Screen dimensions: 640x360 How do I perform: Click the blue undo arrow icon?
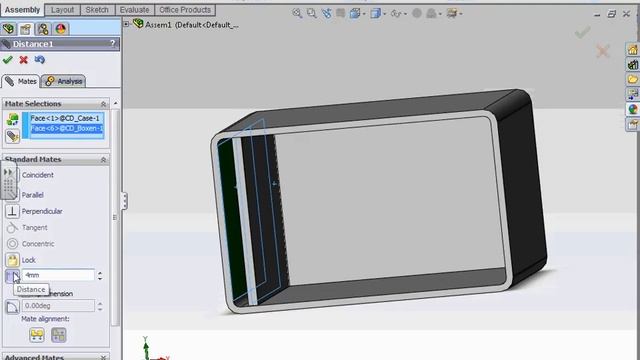[40, 60]
